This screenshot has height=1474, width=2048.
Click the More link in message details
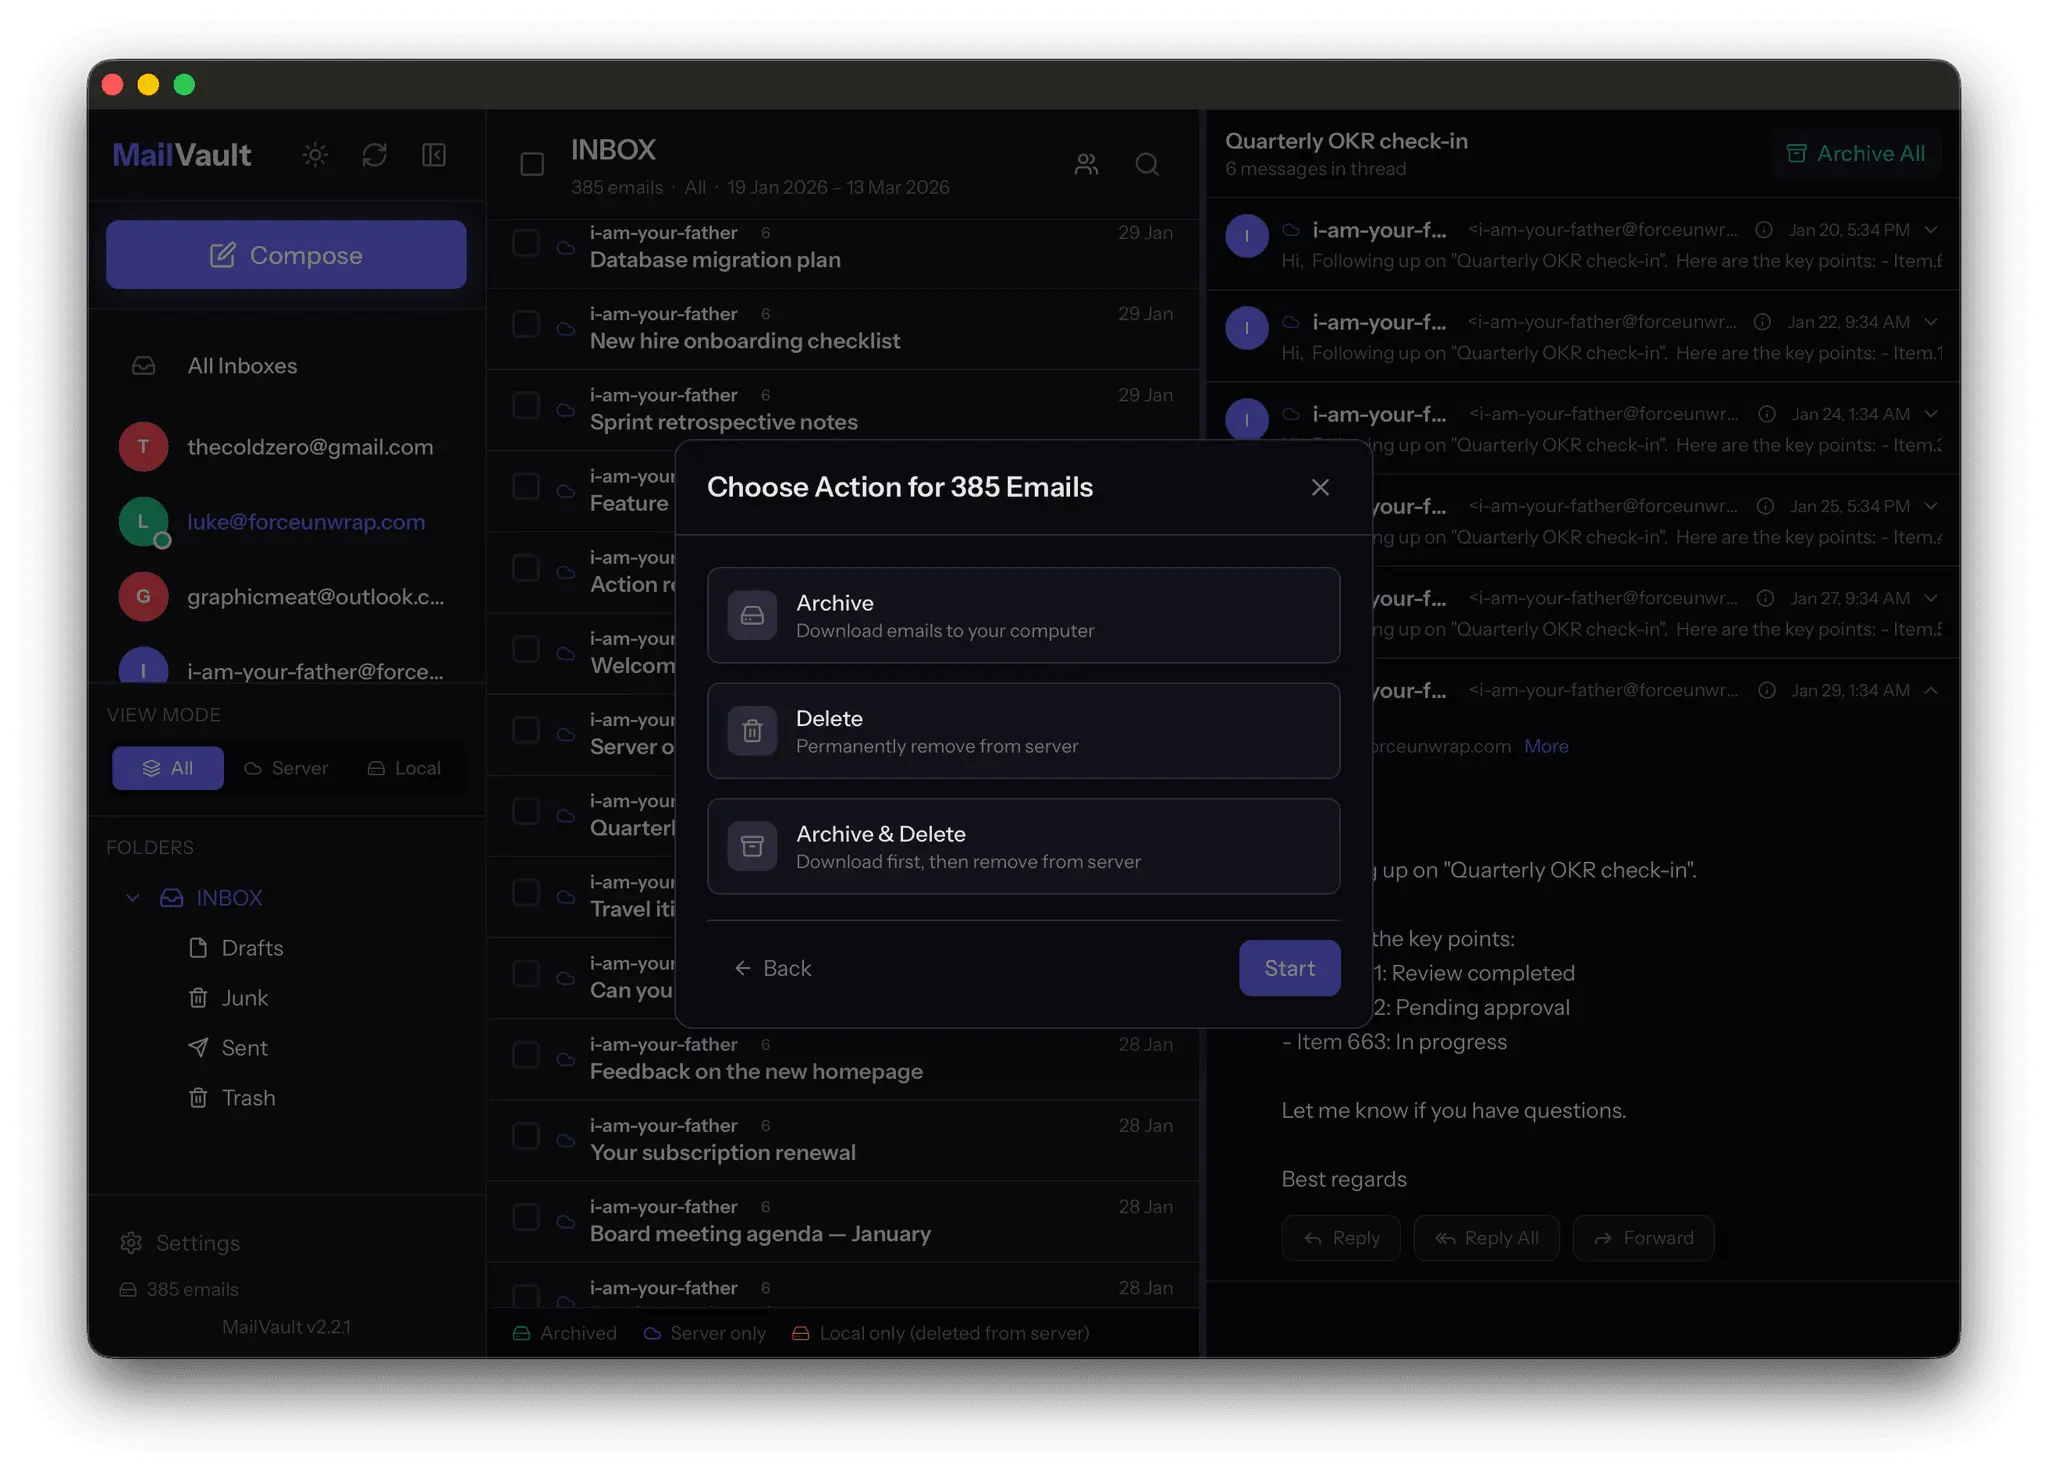pyautogui.click(x=1546, y=746)
